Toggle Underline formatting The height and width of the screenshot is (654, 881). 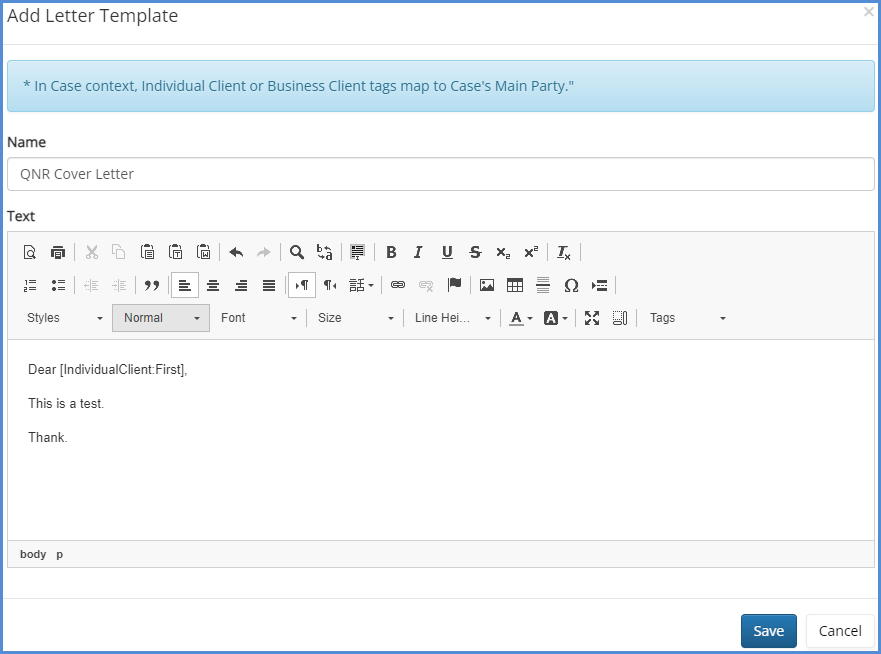coord(447,252)
